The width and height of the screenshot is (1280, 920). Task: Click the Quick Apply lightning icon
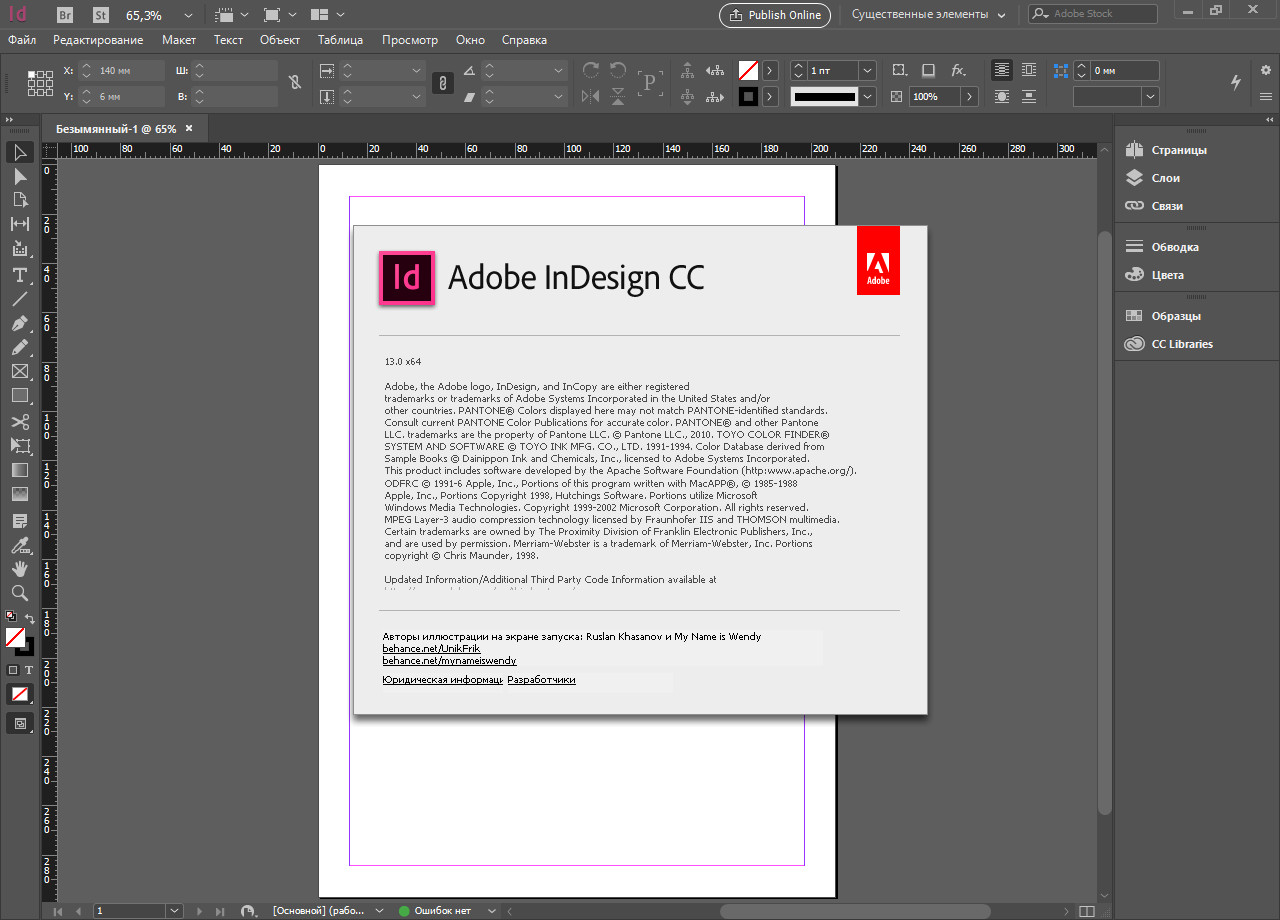click(1235, 82)
